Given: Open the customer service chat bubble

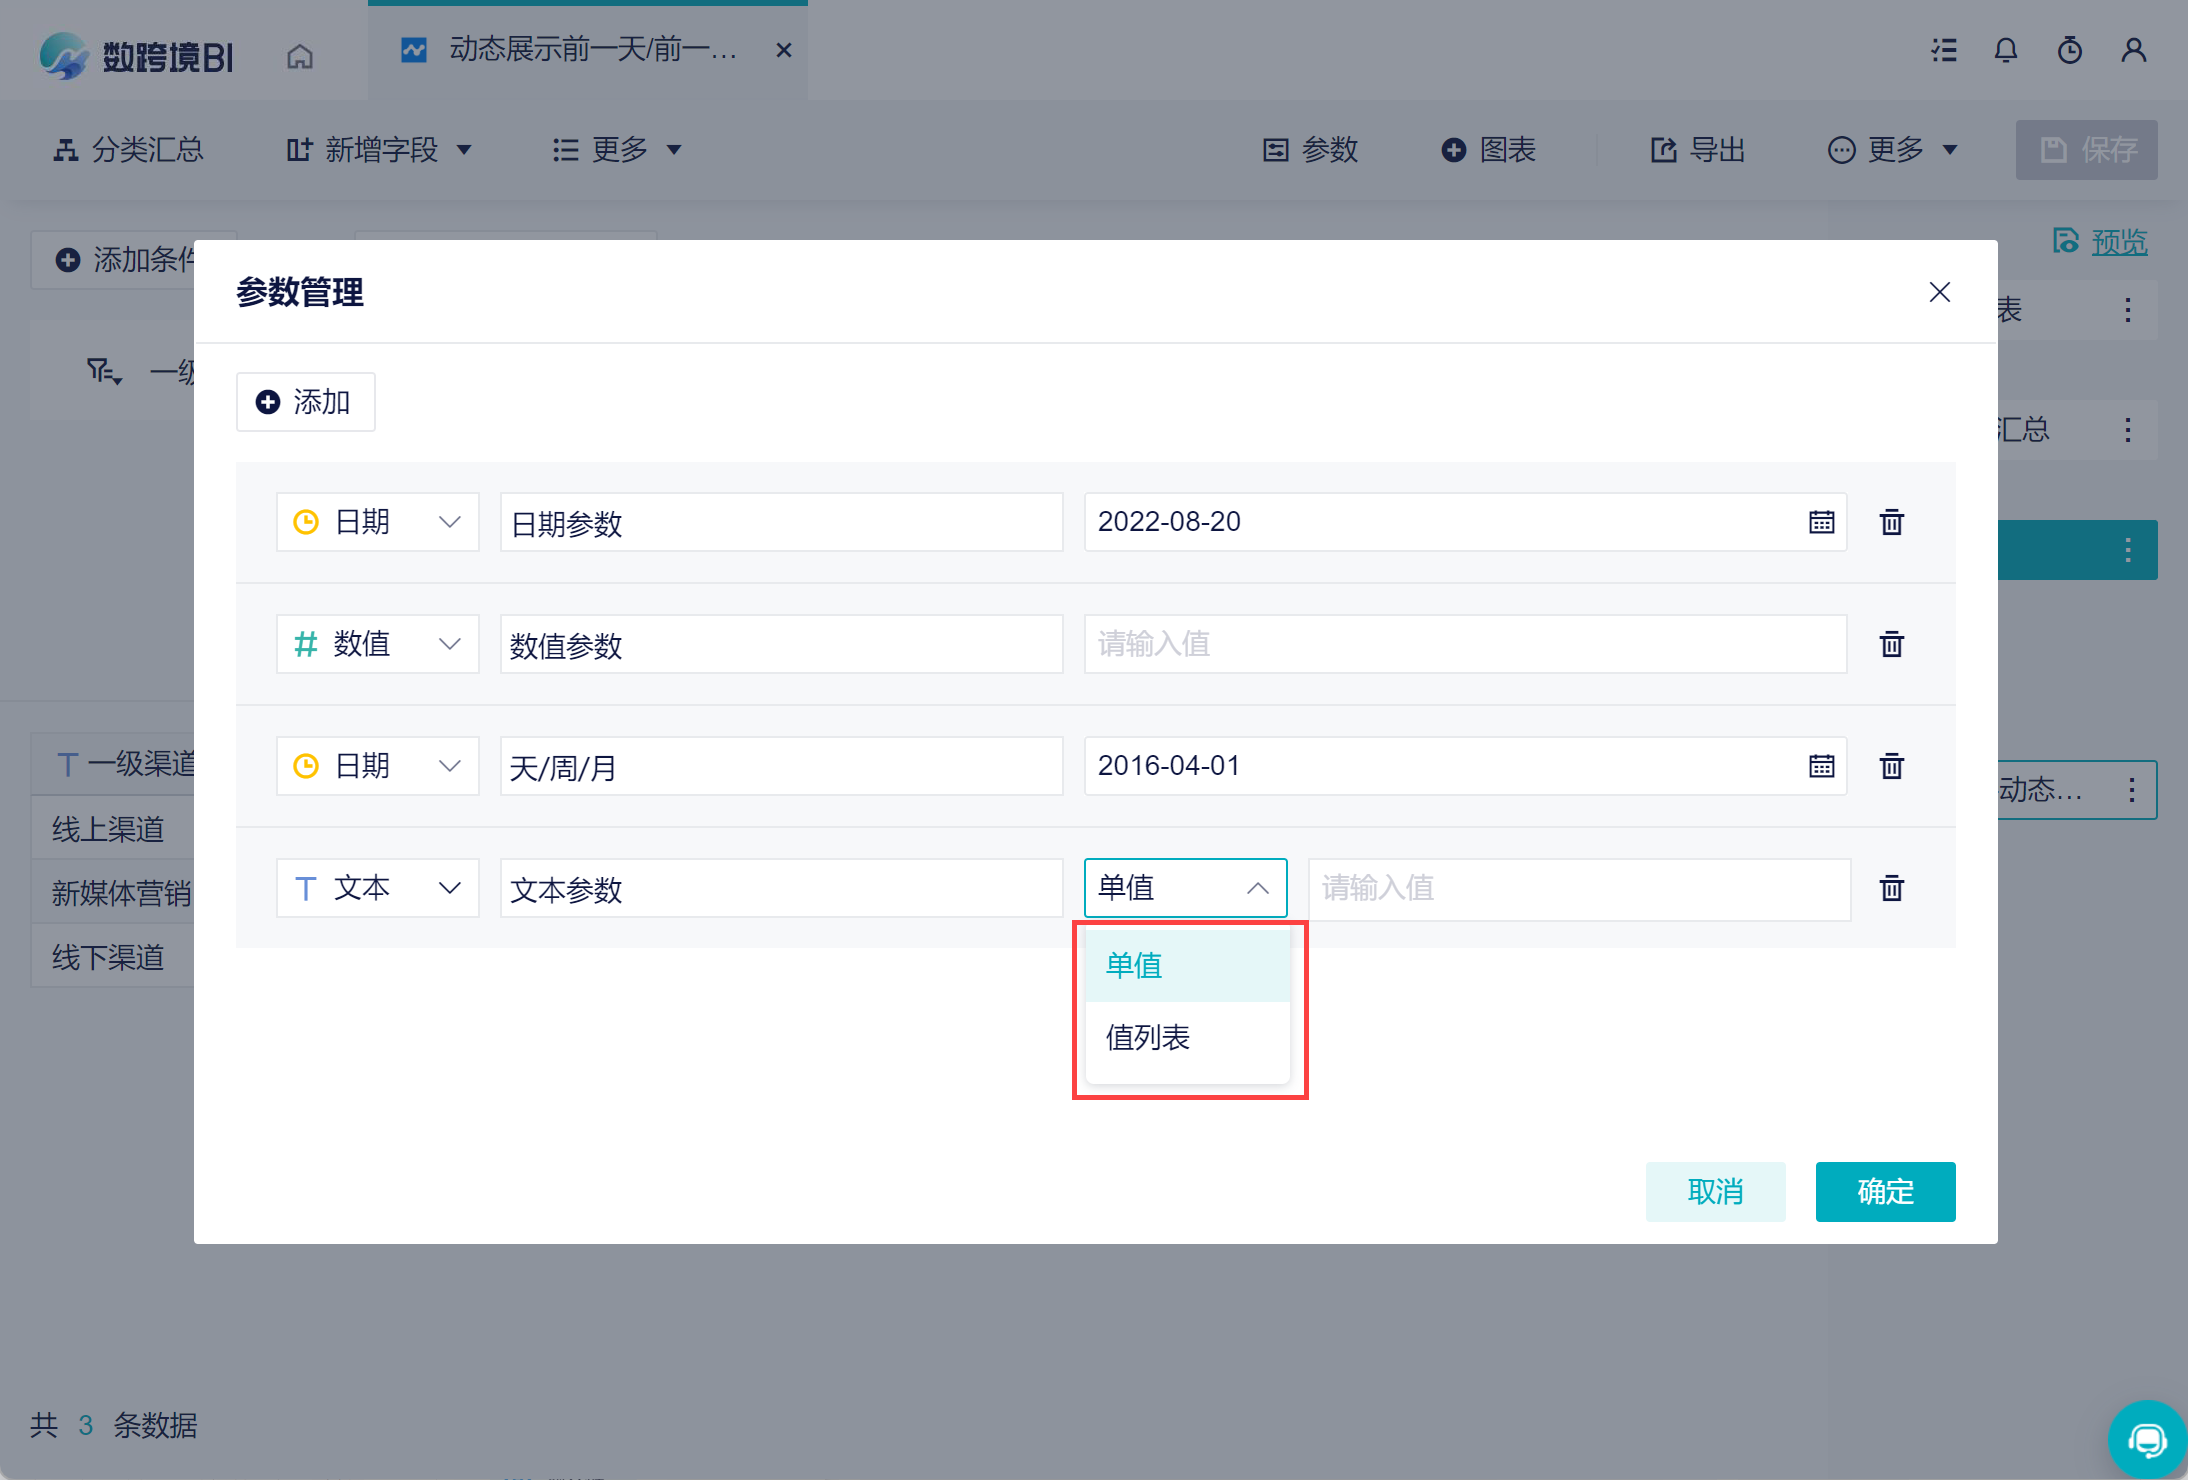Looking at the screenshot, I should coord(2146,1440).
